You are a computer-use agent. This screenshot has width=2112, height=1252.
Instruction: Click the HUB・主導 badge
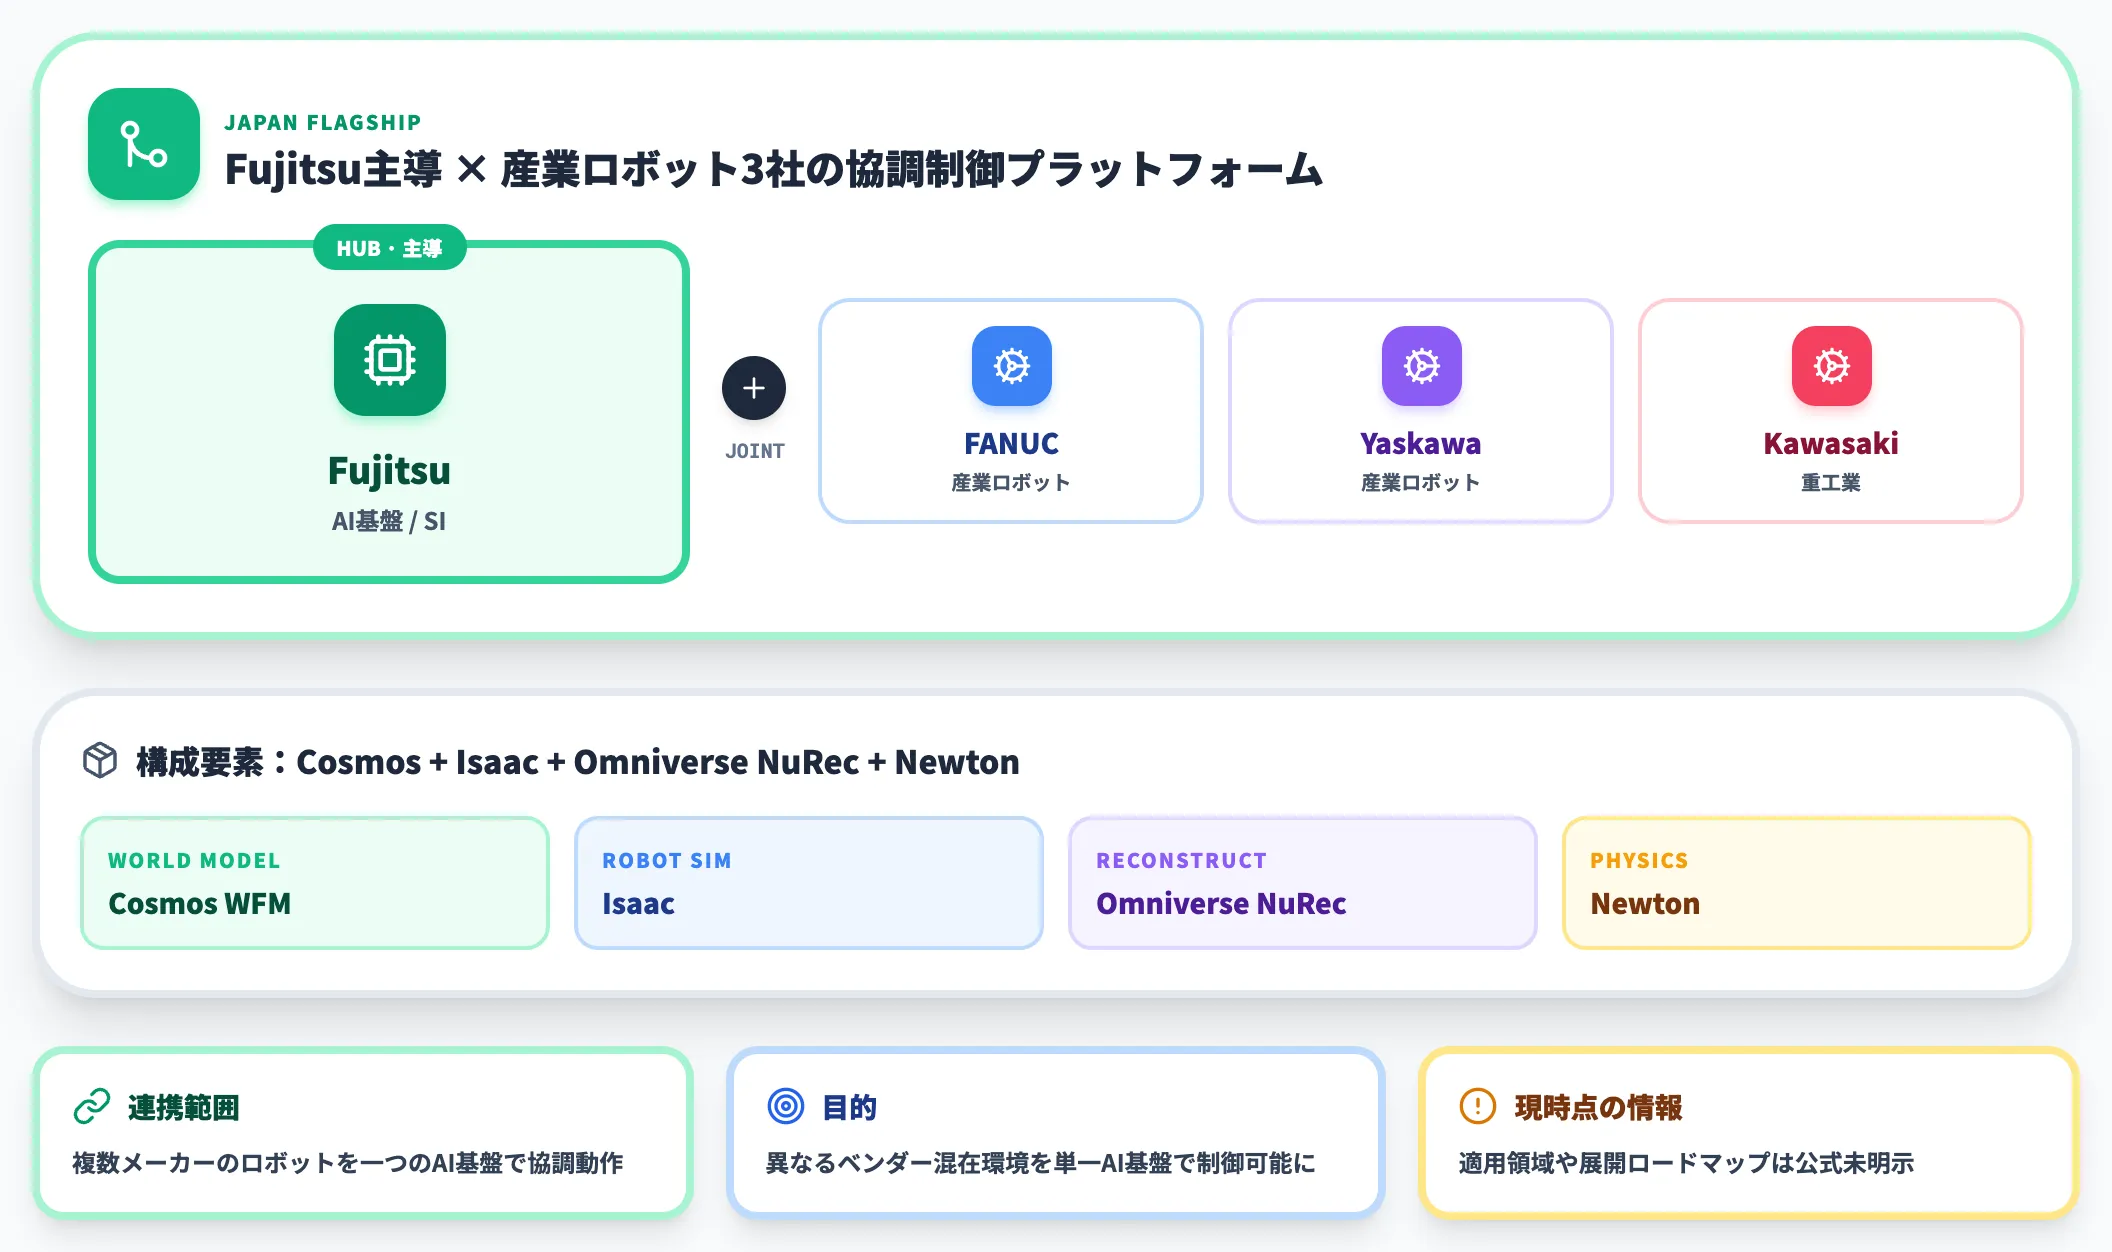(390, 248)
